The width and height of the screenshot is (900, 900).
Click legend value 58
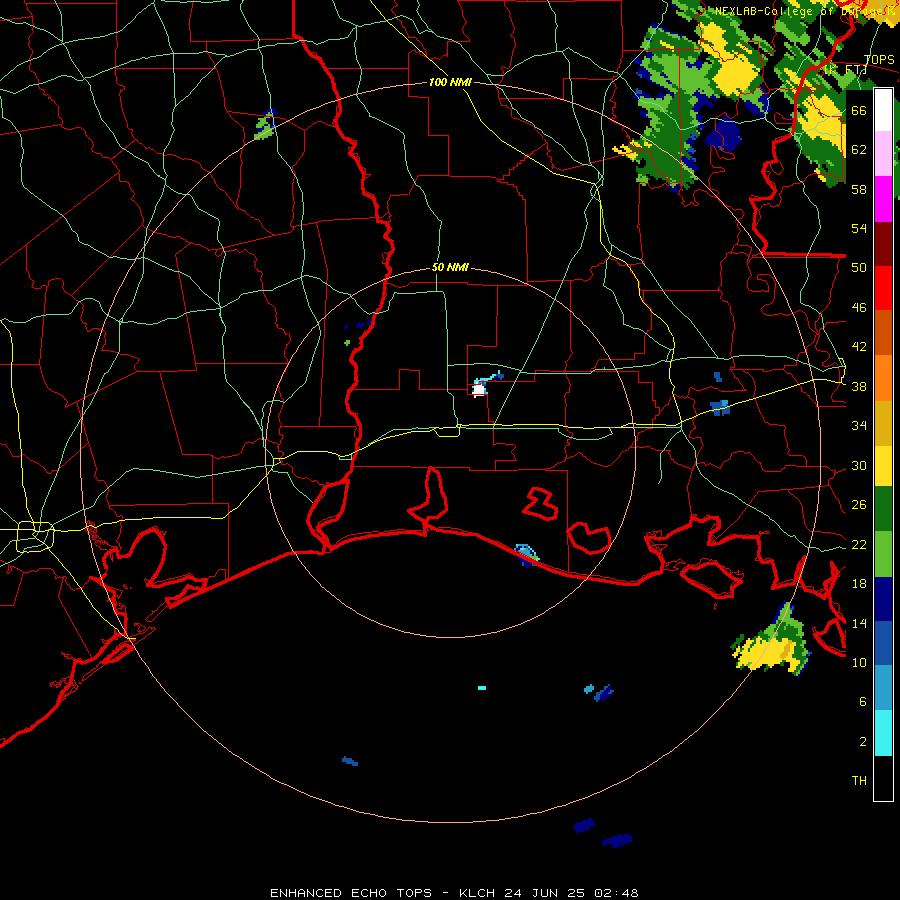point(859,189)
